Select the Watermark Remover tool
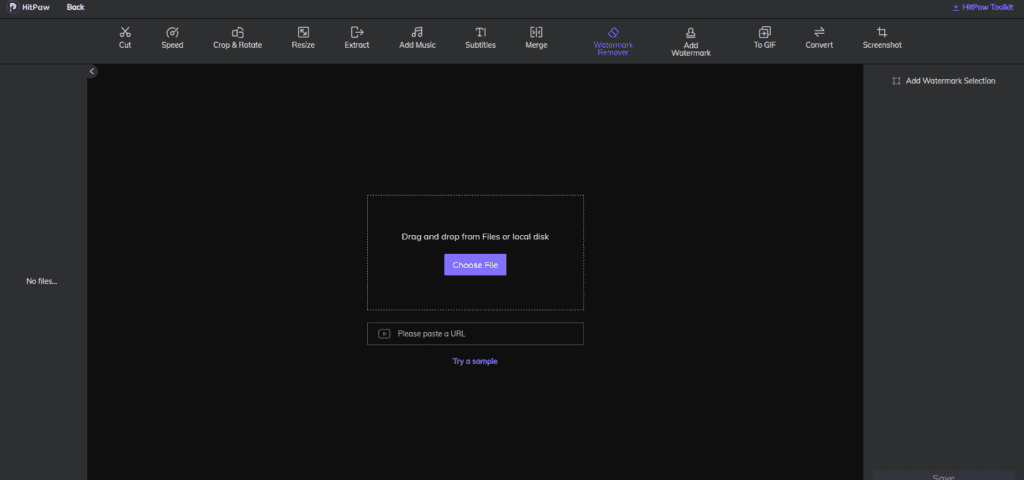1024x480 pixels. [613, 41]
